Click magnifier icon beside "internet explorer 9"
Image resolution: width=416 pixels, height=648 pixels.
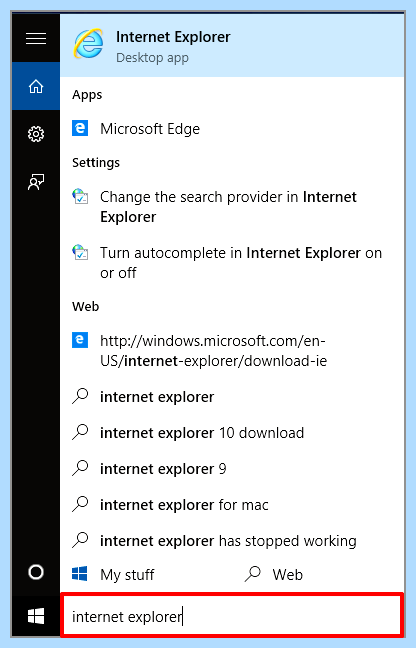click(80, 468)
